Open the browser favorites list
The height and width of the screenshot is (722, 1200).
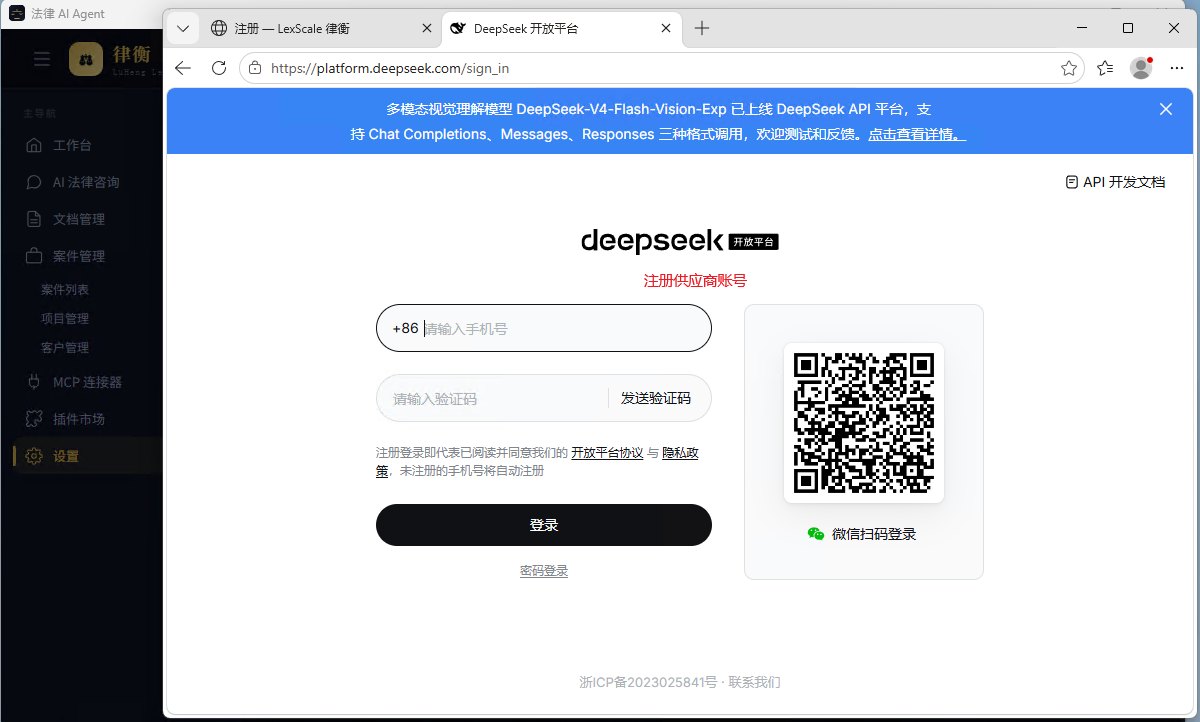[1105, 68]
